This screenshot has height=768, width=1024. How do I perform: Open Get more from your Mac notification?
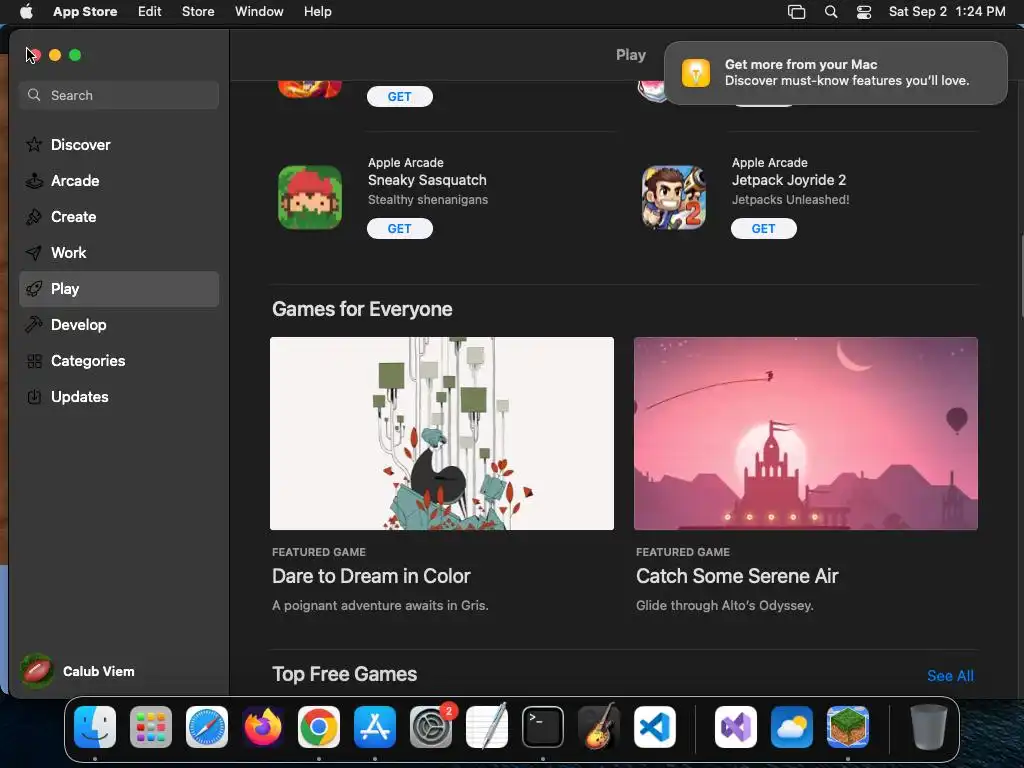tap(835, 73)
